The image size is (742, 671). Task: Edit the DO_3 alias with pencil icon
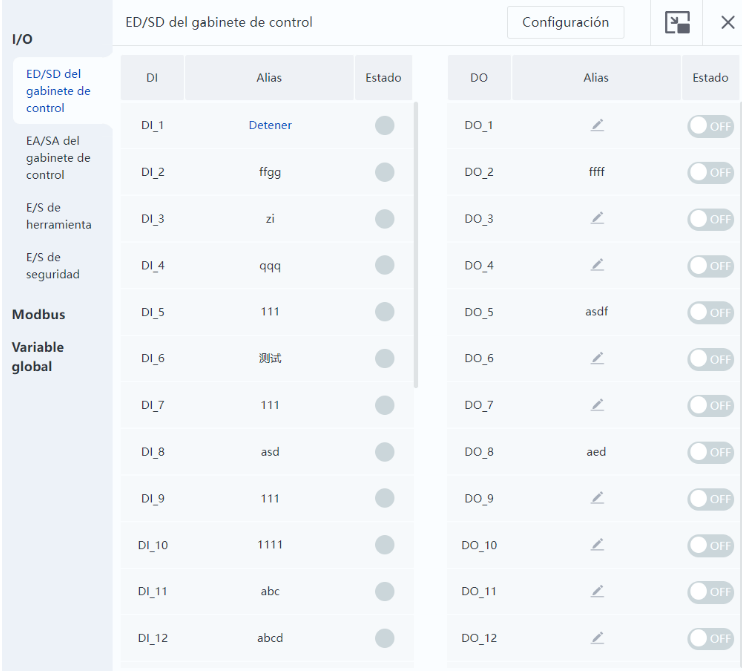pyautogui.click(x=597, y=218)
